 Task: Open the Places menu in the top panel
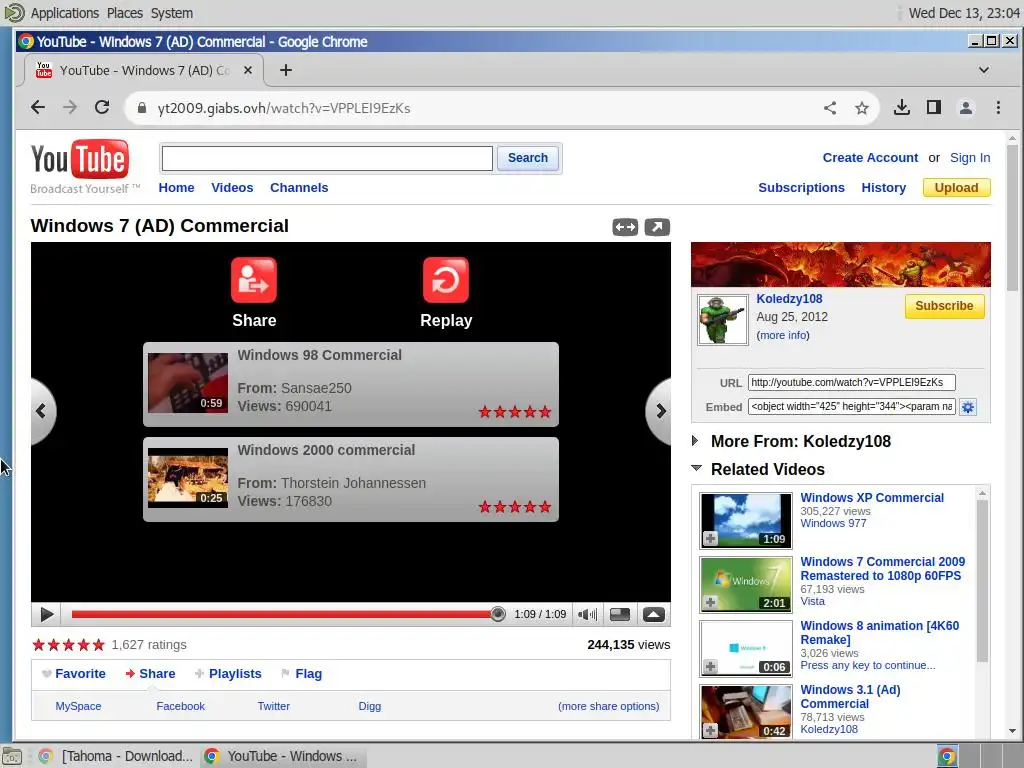(x=125, y=13)
